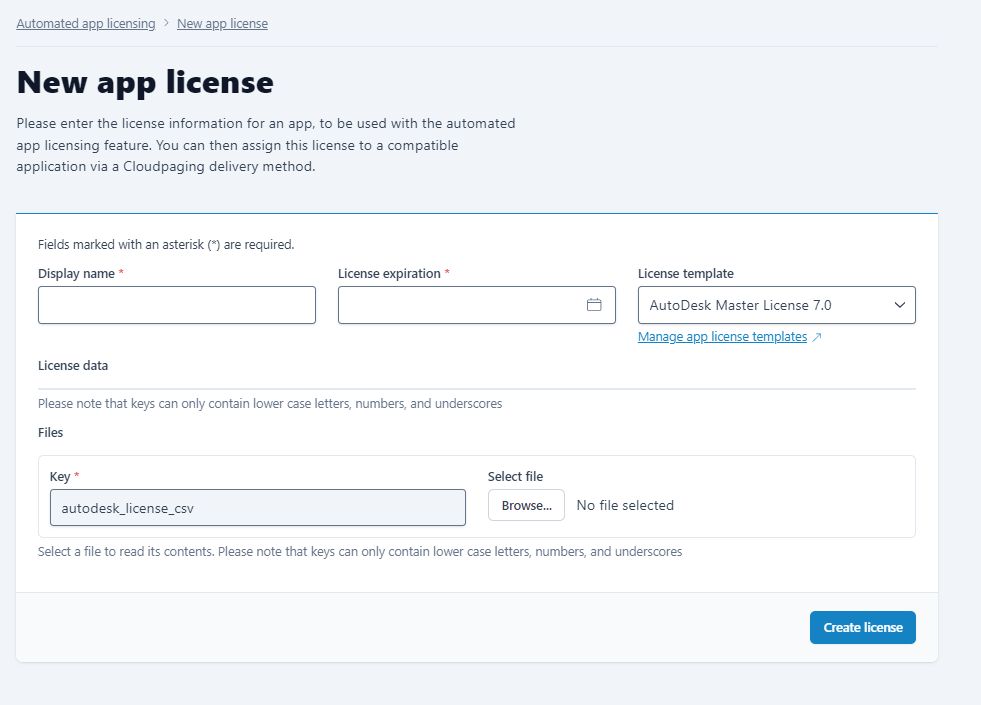Focus the Display name text field
Image resolution: width=981 pixels, height=705 pixels.
point(177,305)
